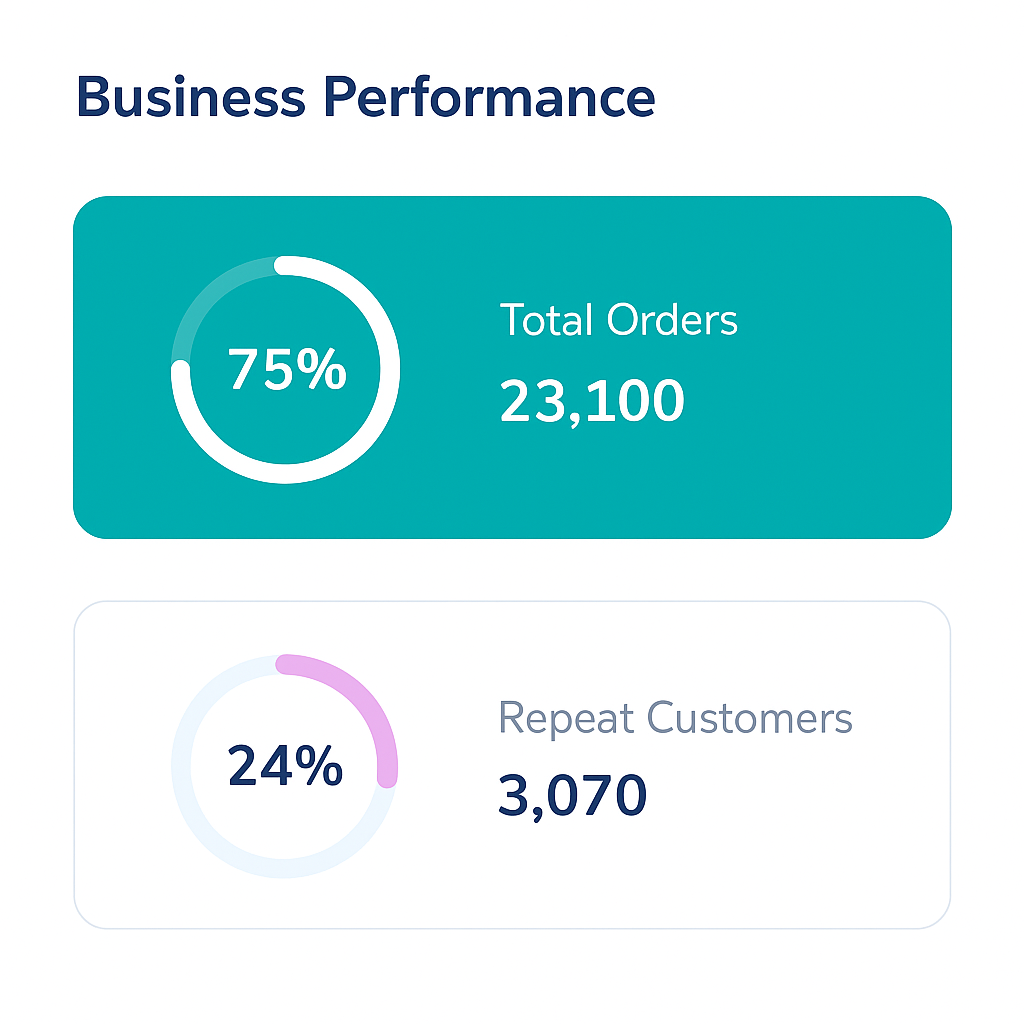Click the "Business Performance" heading

click(365, 99)
